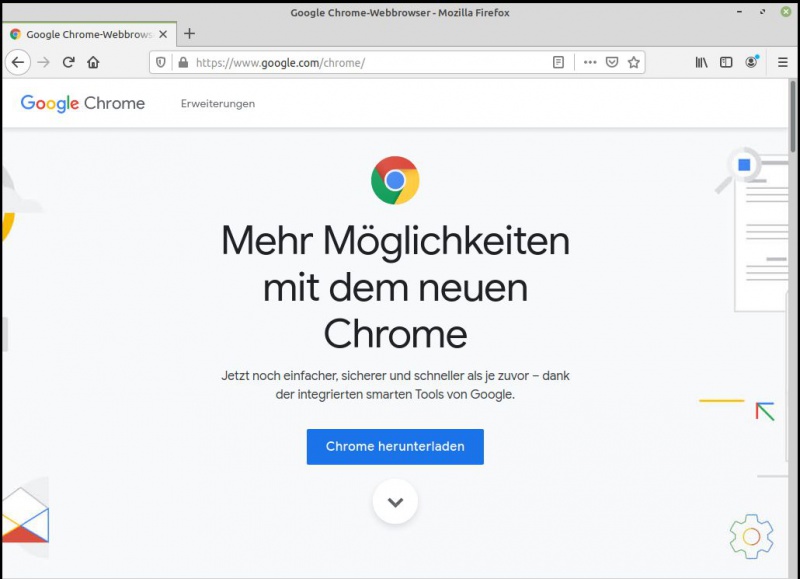This screenshot has height=579, width=800.
Task: Show site security padlock info
Action: (183, 62)
